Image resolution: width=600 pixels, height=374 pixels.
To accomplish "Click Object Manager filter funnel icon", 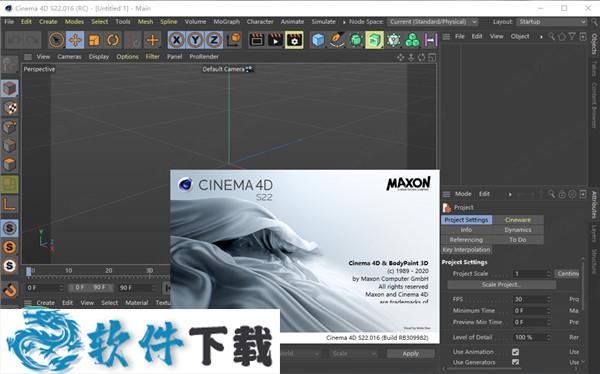I will tap(572, 36).
